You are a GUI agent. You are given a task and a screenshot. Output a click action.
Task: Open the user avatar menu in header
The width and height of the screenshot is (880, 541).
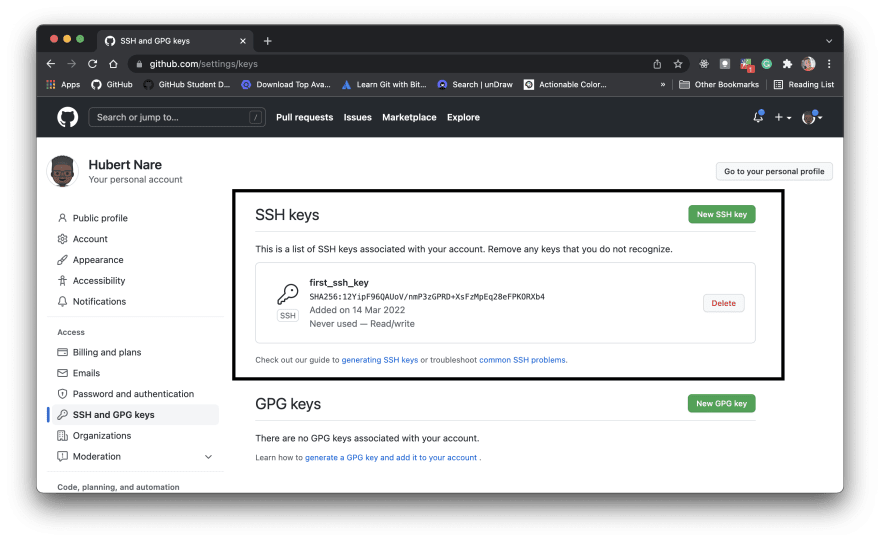[x=812, y=117]
